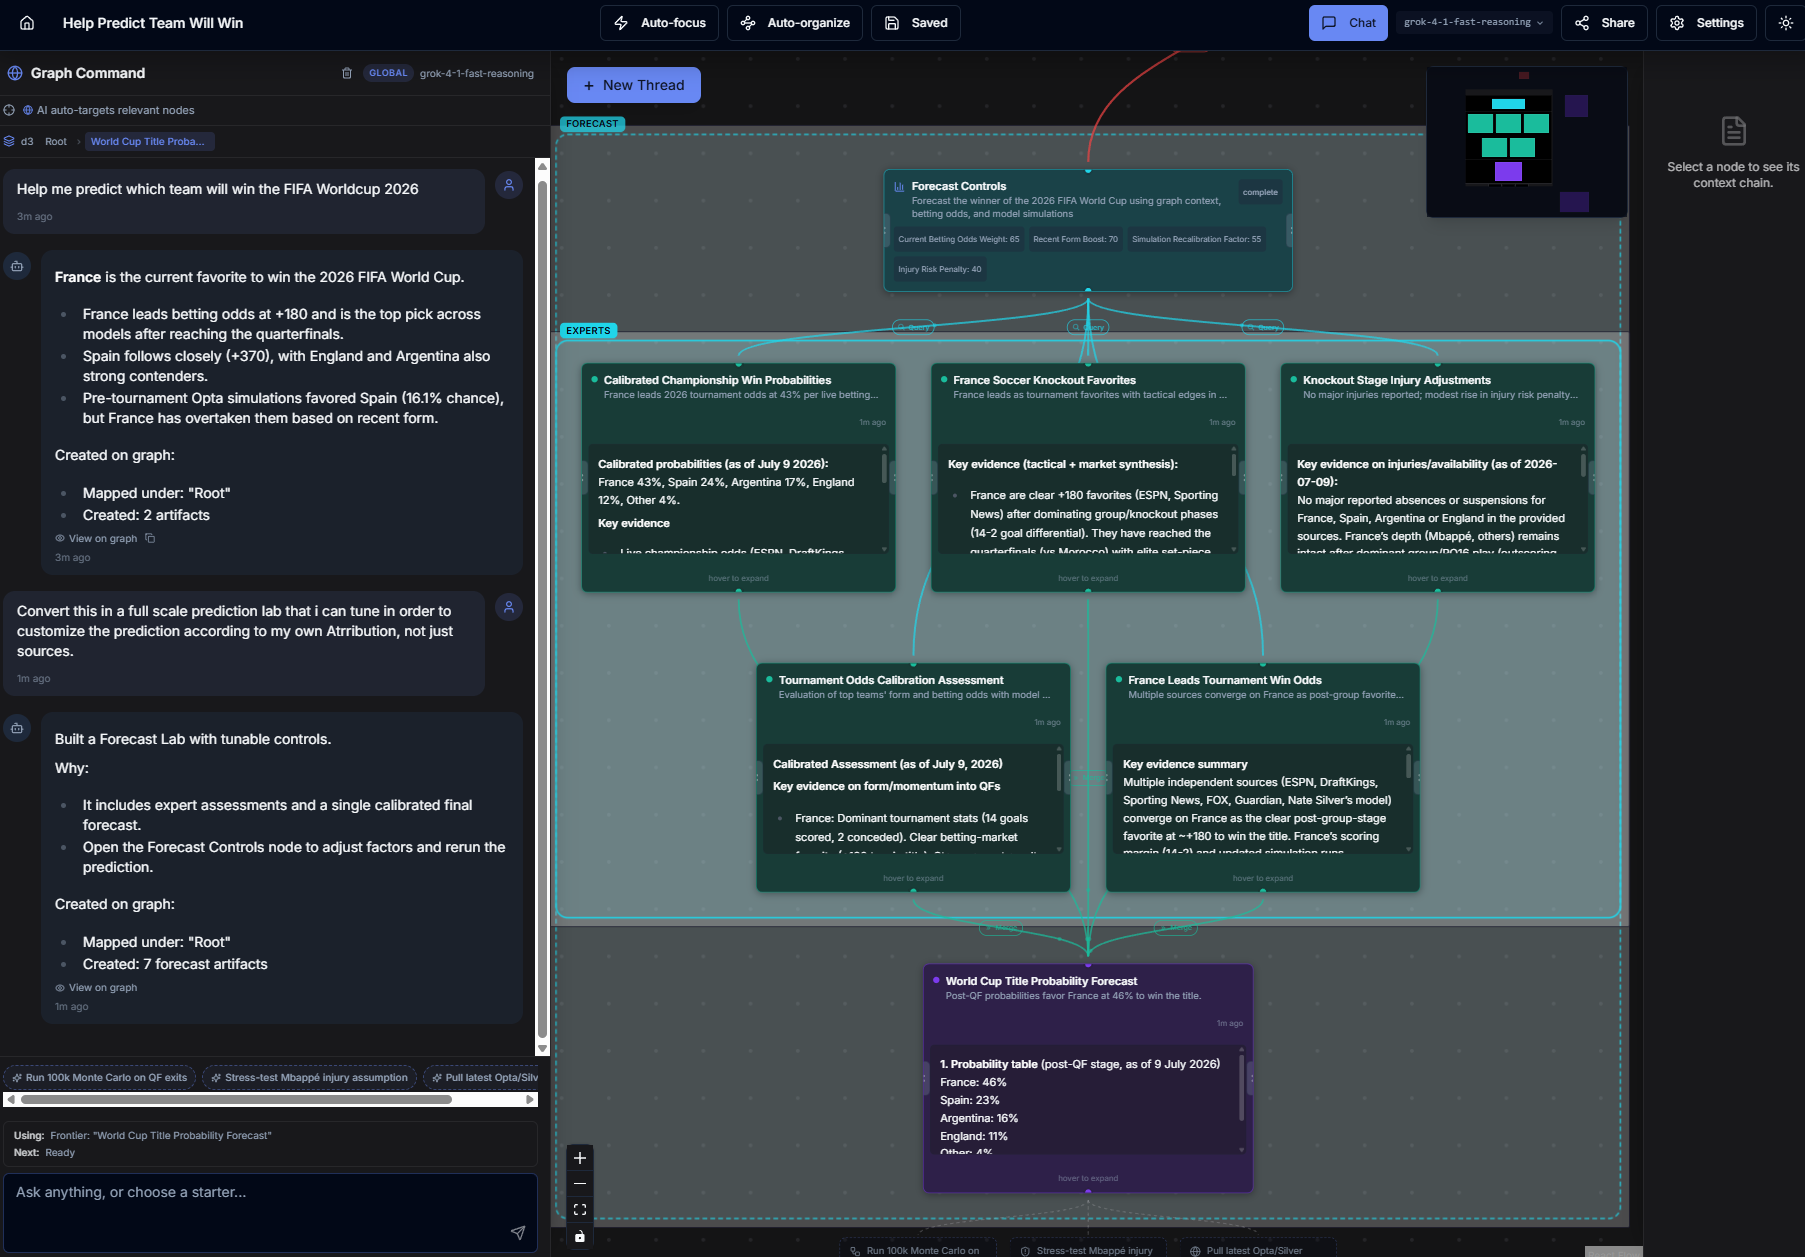Click the New Thread button
The image size is (1805, 1257).
[634, 85]
